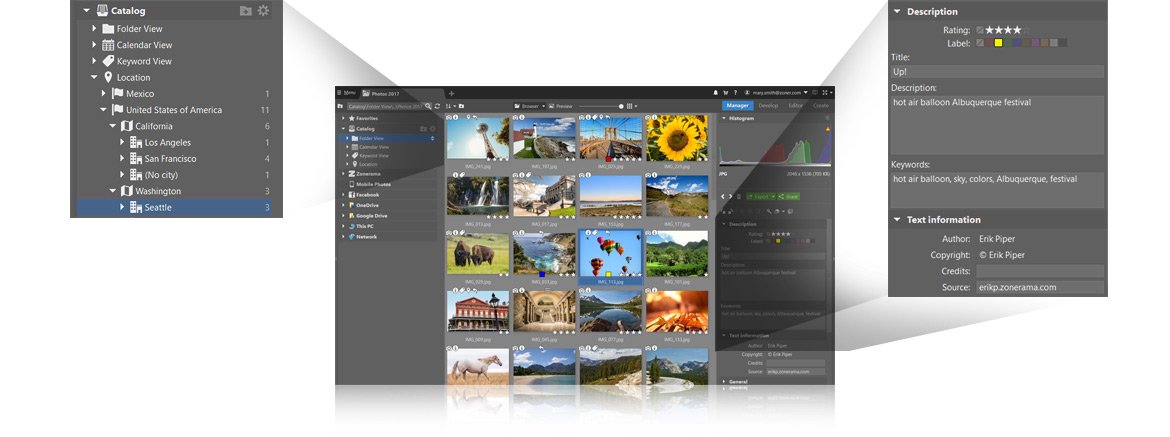Adjust the thumbnail size slider handle
The width and height of the screenshot is (1170, 437).
(x=622, y=106)
